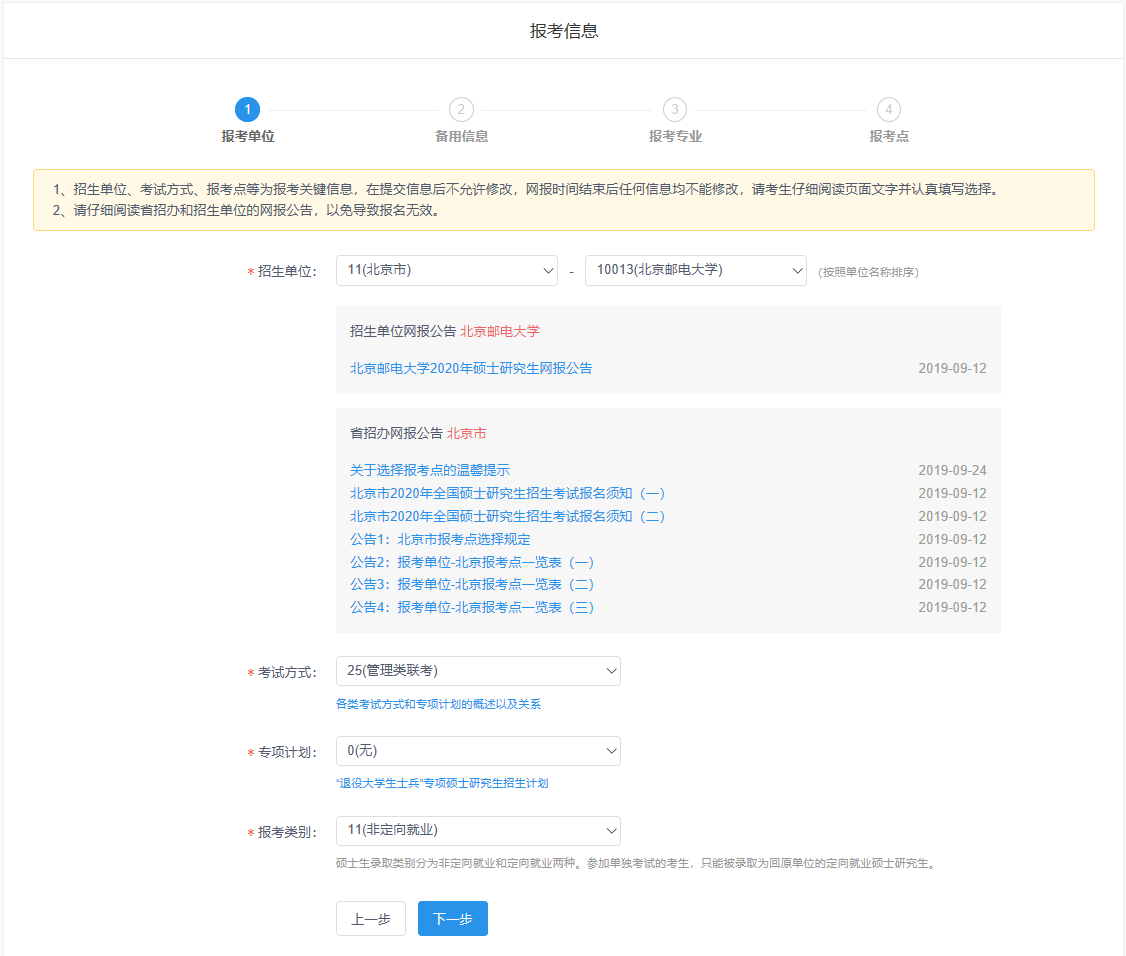Expand the 考试方式 dropdown

click(478, 671)
